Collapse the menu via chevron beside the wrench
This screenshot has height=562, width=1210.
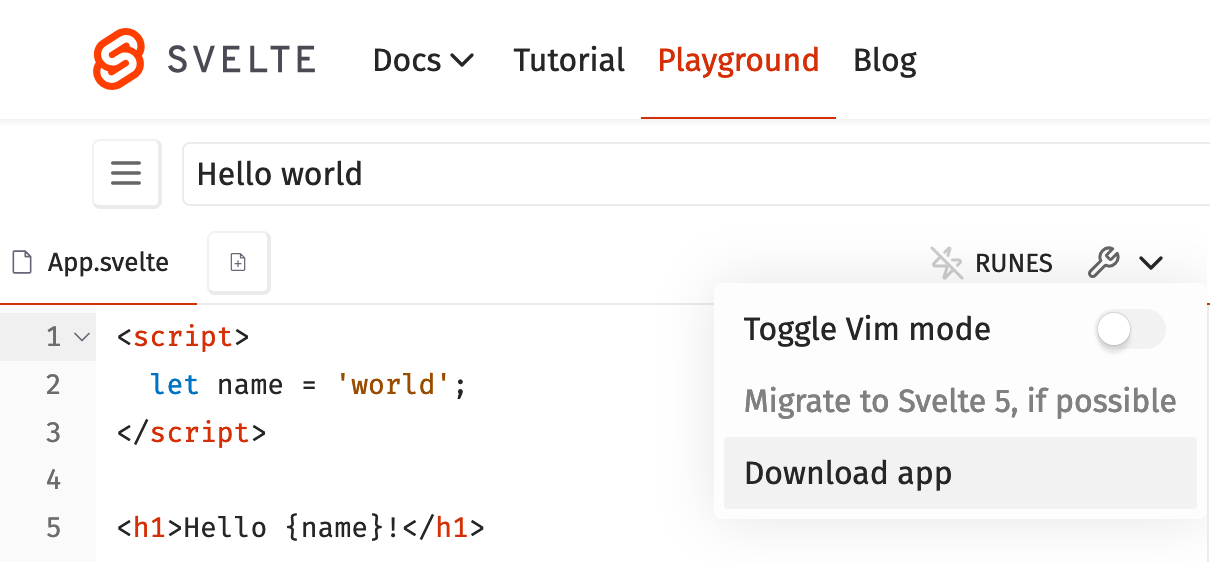[x=1151, y=263]
